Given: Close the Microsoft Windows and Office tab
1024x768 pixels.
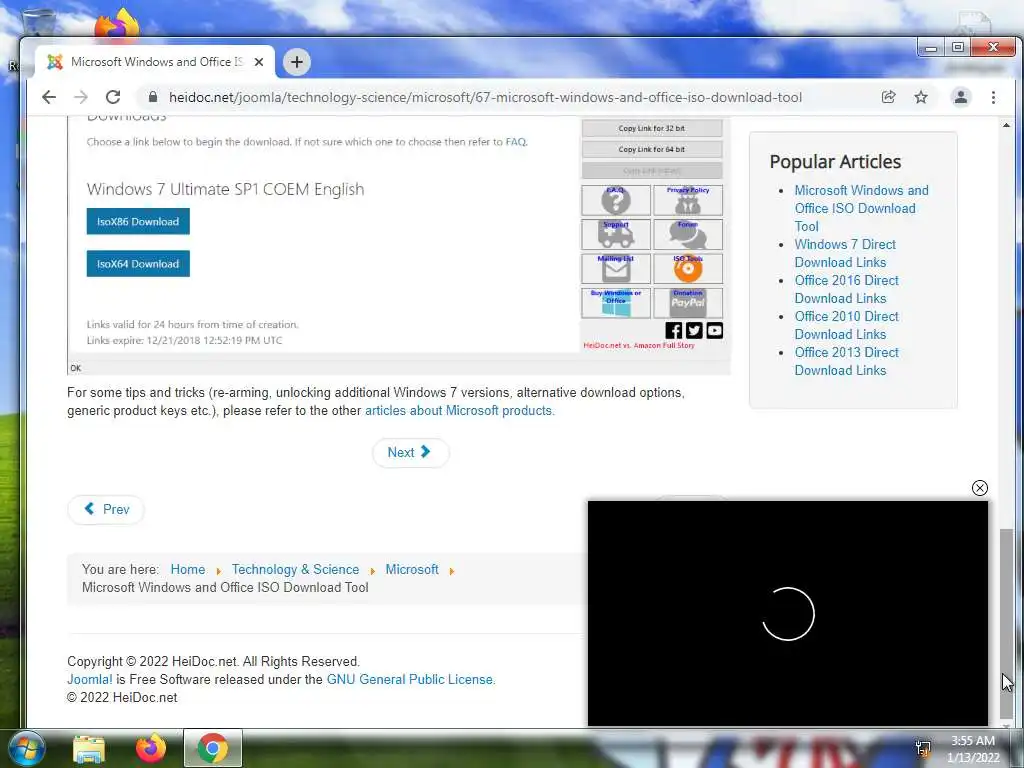Looking at the screenshot, I should coord(259,62).
